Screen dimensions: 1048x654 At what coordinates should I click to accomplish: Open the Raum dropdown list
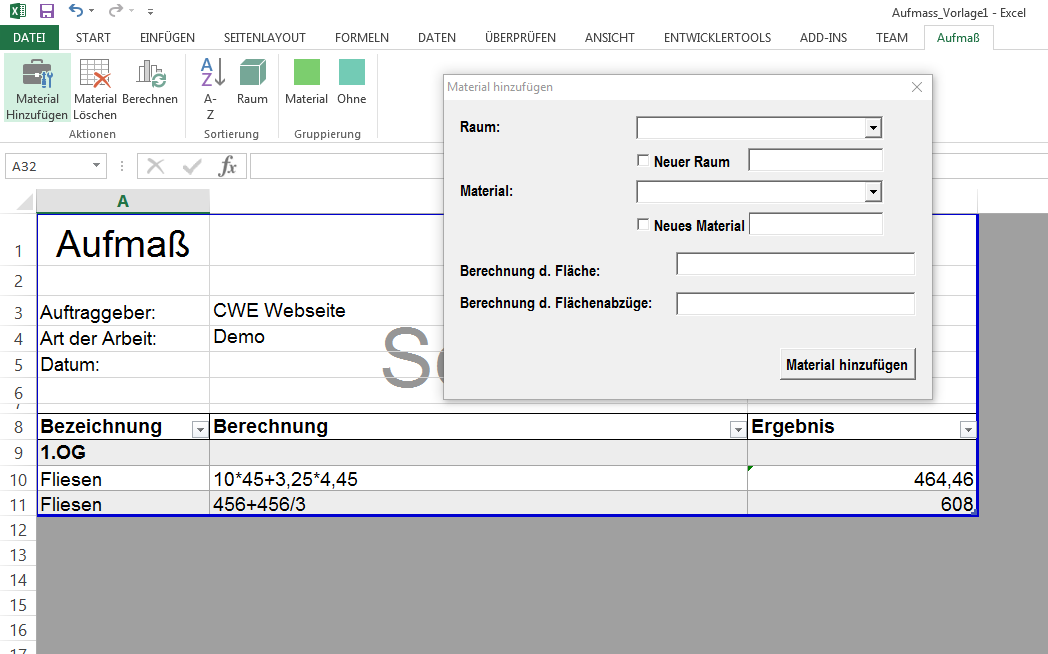873,128
